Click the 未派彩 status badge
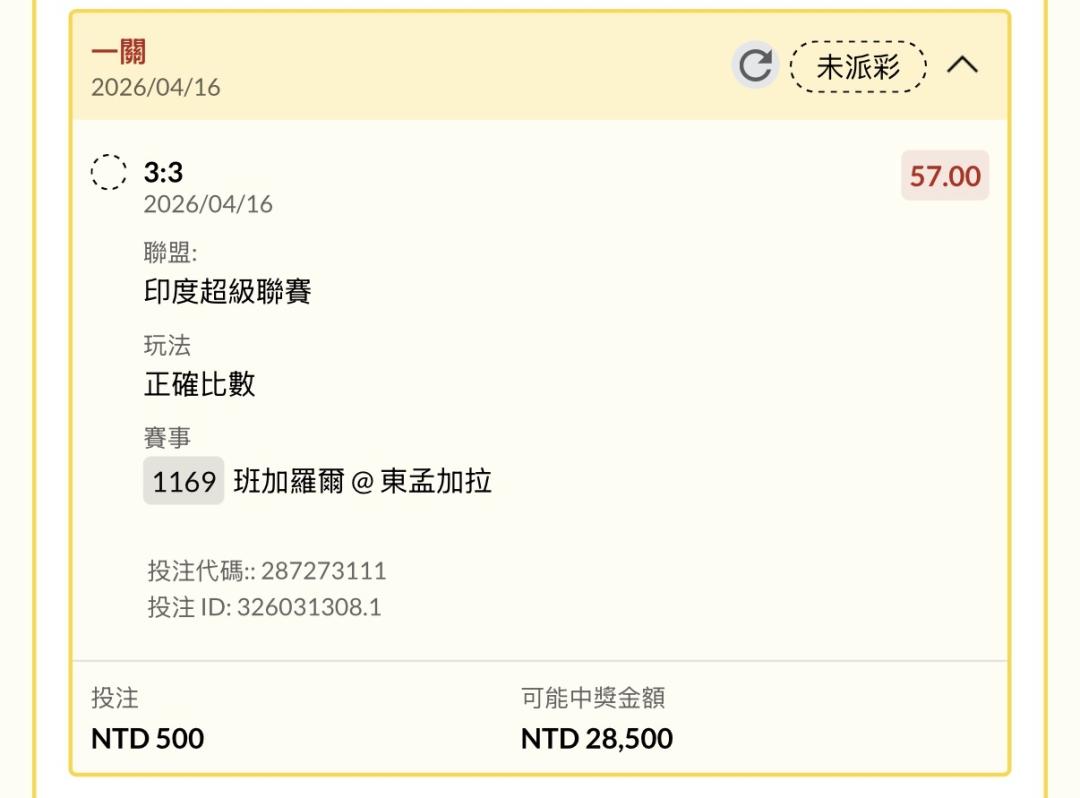The width and height of the screenshot is (1080, 798). pos(858,67)
